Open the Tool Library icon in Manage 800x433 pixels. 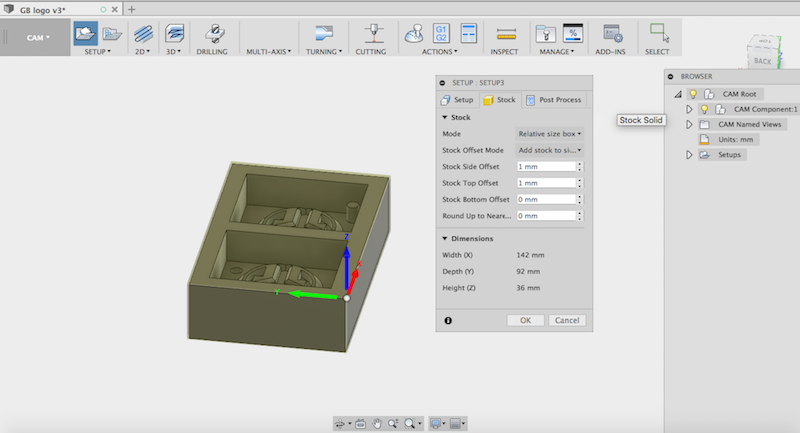point(545,34)
